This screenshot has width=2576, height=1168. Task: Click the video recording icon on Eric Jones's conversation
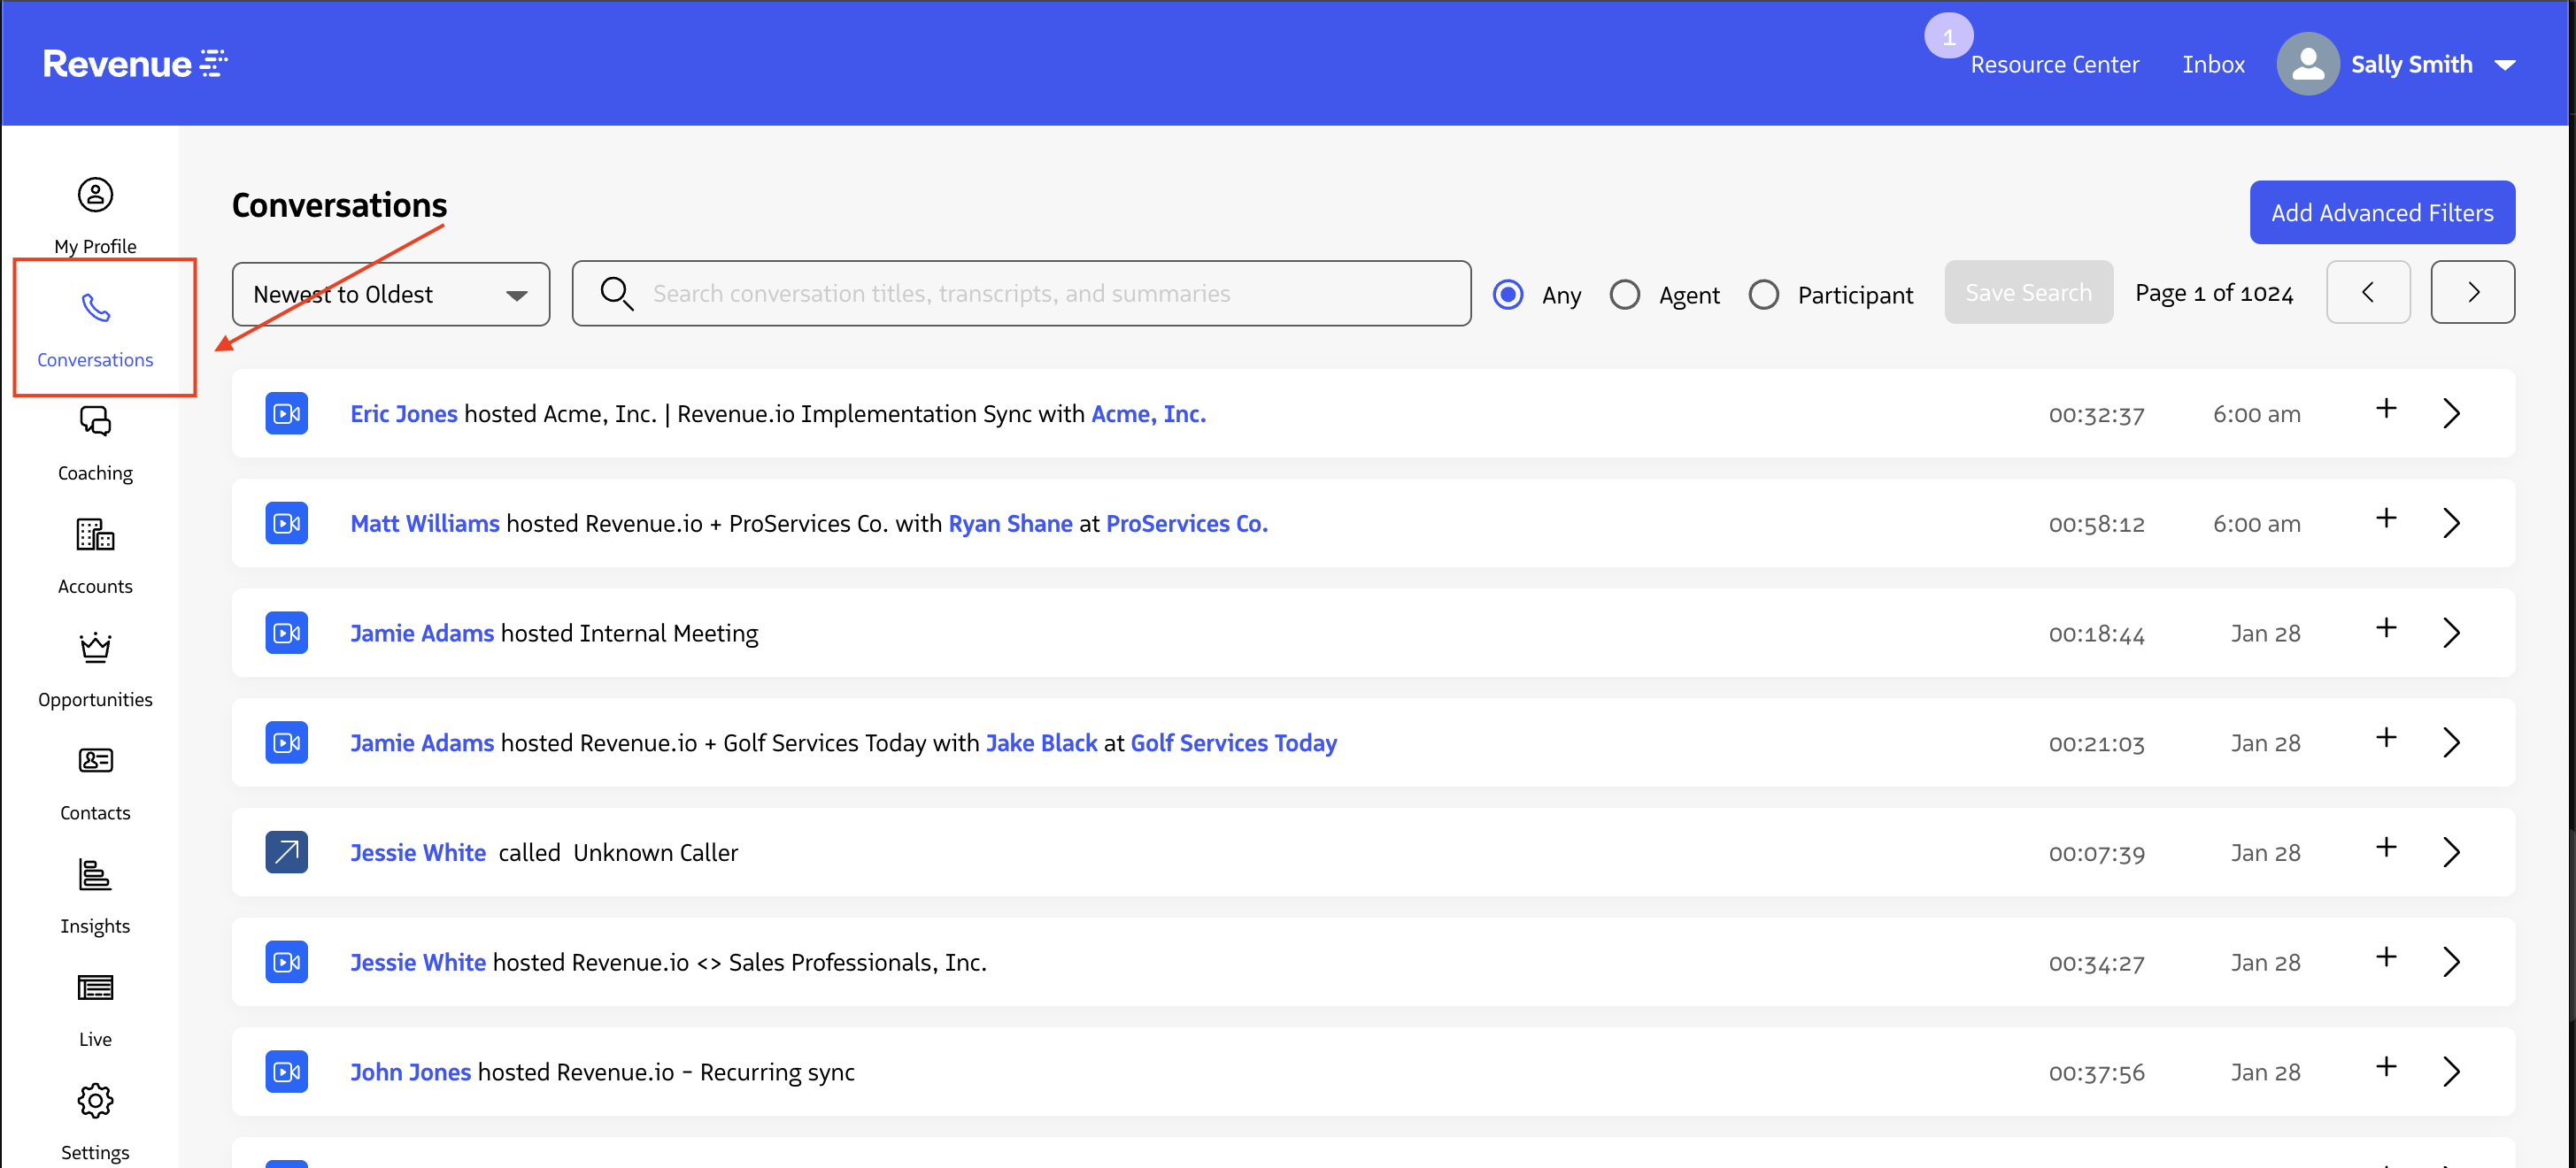click(x=286, y=413)
